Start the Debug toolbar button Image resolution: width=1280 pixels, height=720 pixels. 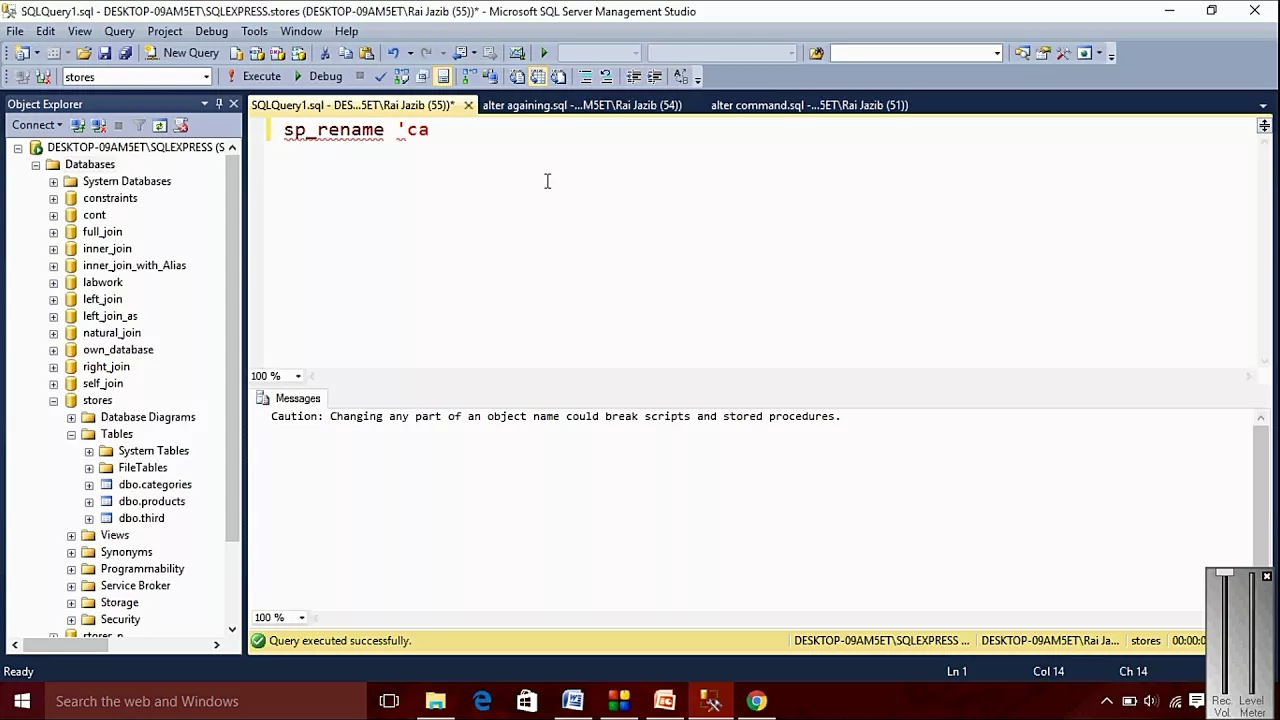click(317, 76)
